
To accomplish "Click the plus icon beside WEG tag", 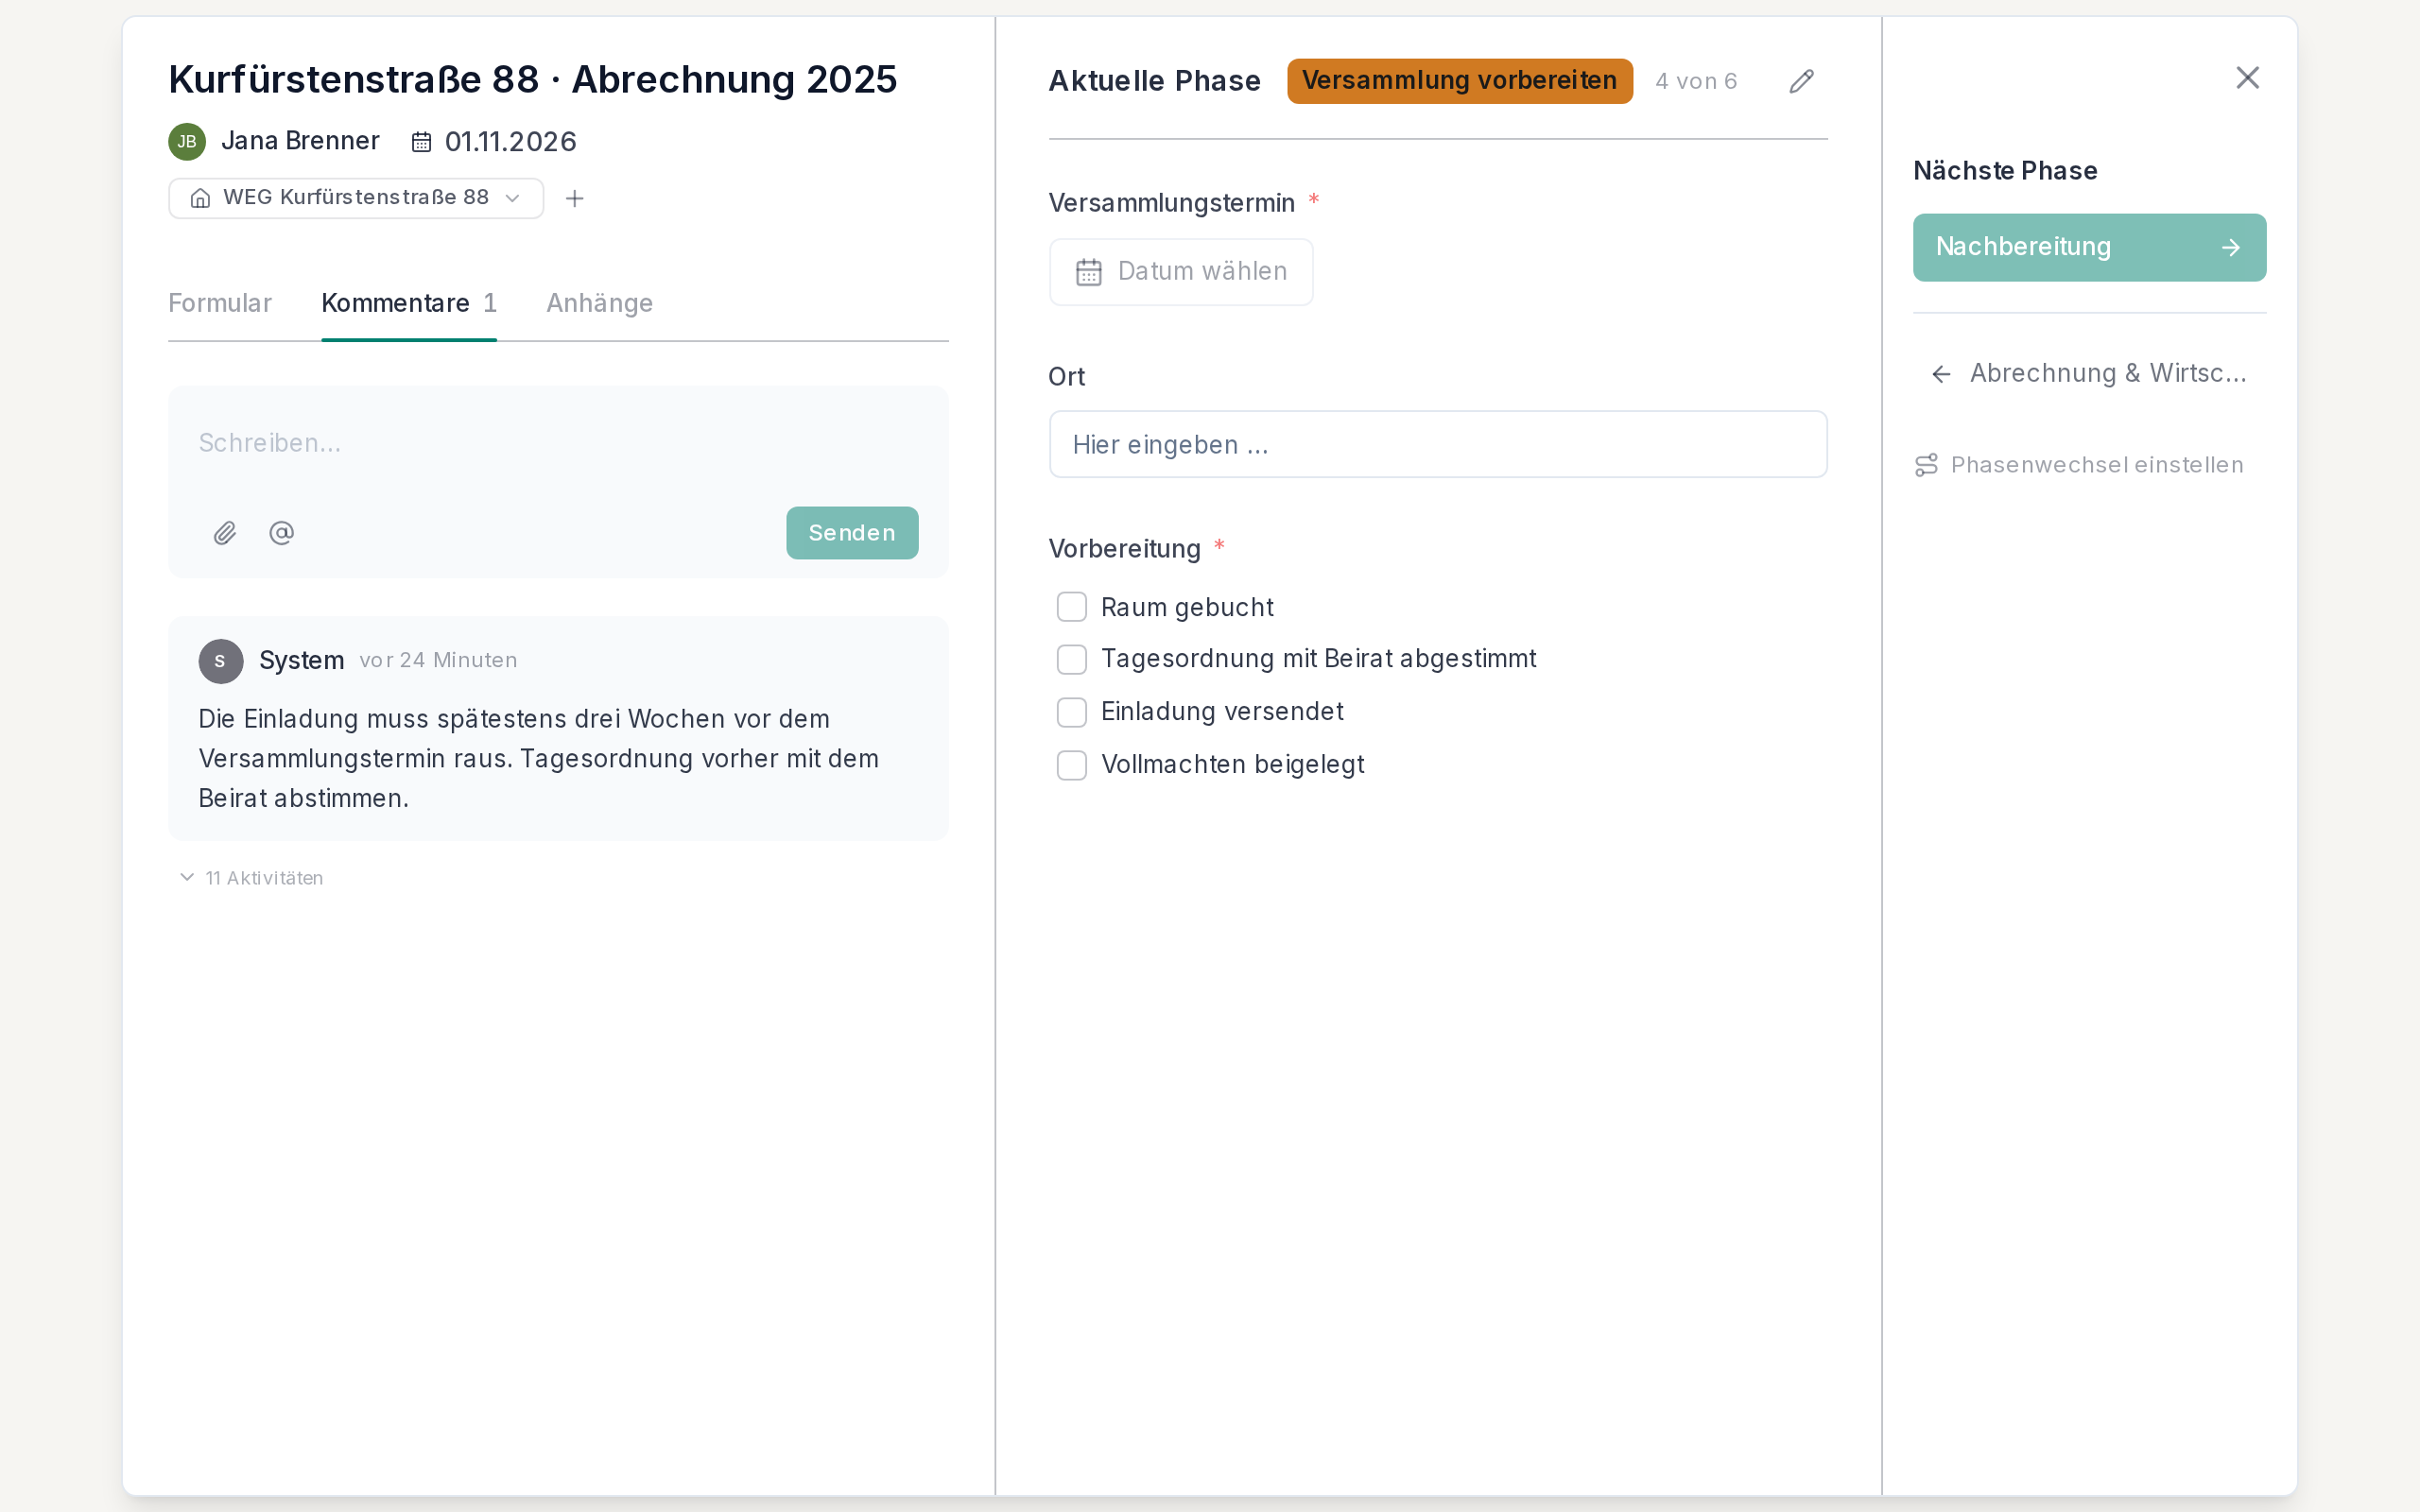I will [574, 198].
